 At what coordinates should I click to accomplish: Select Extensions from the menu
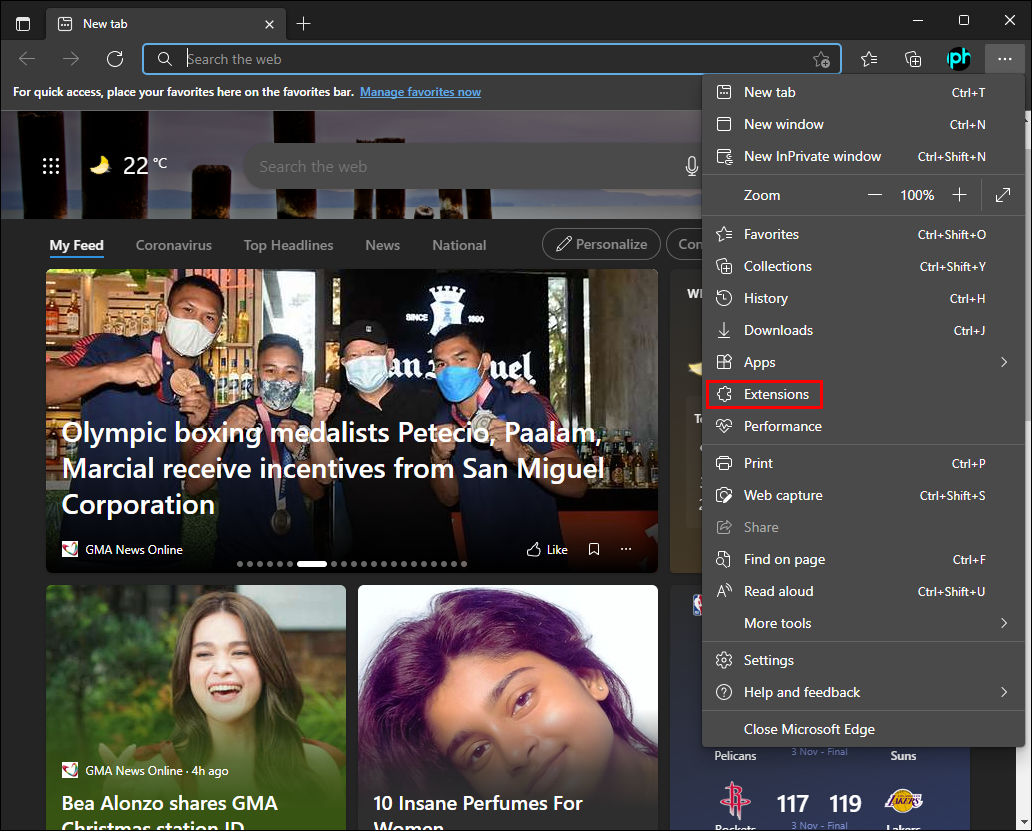point(776,394)
